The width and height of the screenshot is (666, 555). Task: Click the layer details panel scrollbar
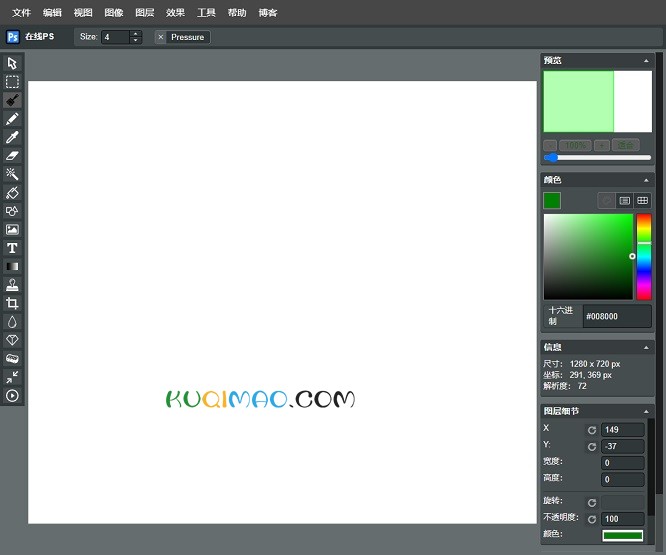(x=651, y=467)
